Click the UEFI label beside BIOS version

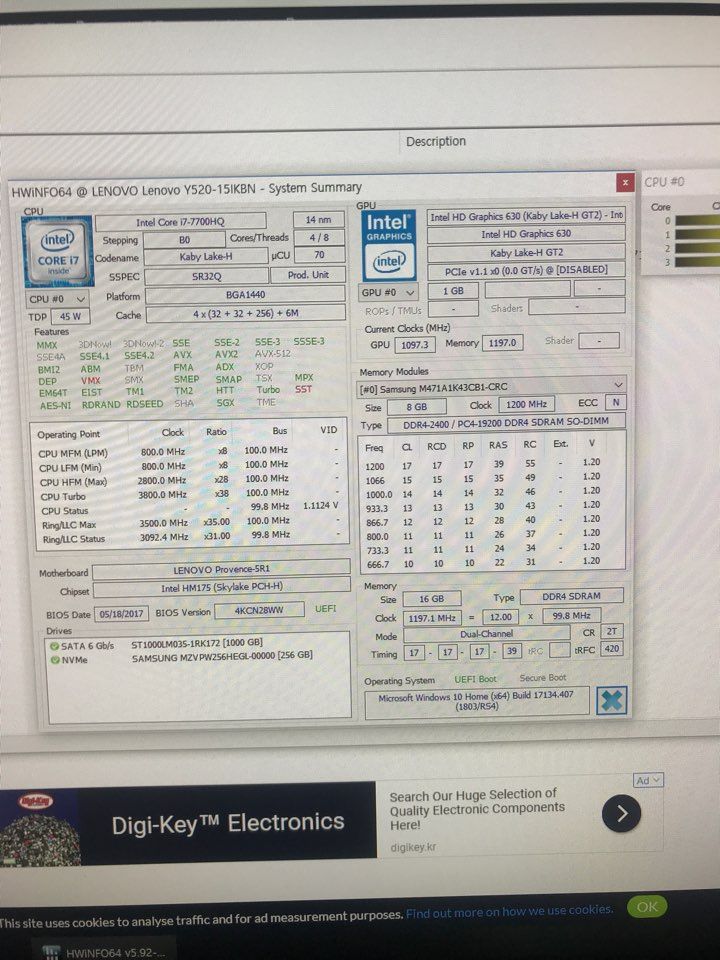tap(326, 609)
